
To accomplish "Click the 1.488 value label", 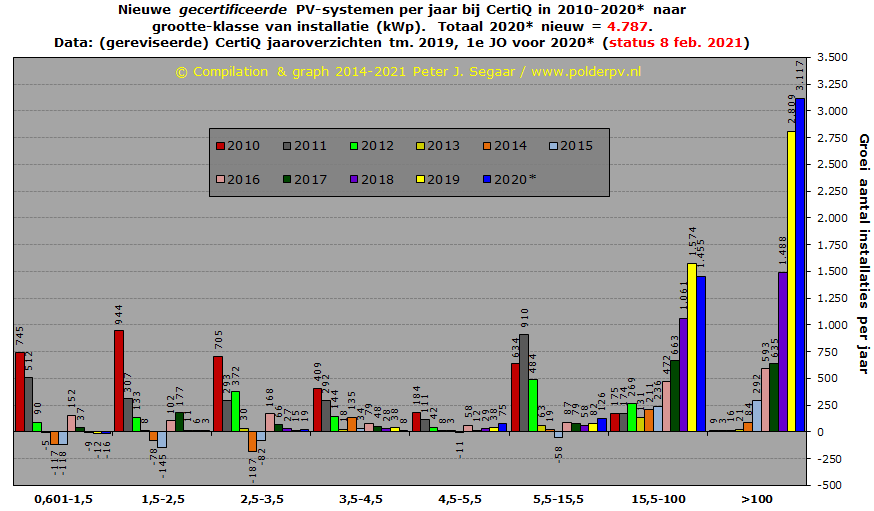I will point(783,250).
